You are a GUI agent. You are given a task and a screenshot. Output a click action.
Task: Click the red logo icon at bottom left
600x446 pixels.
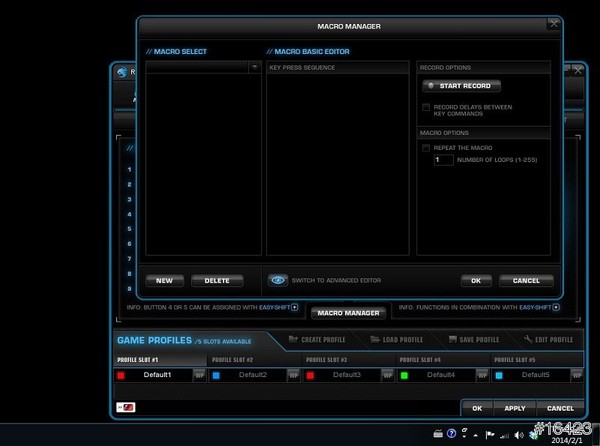coord(129,408)
